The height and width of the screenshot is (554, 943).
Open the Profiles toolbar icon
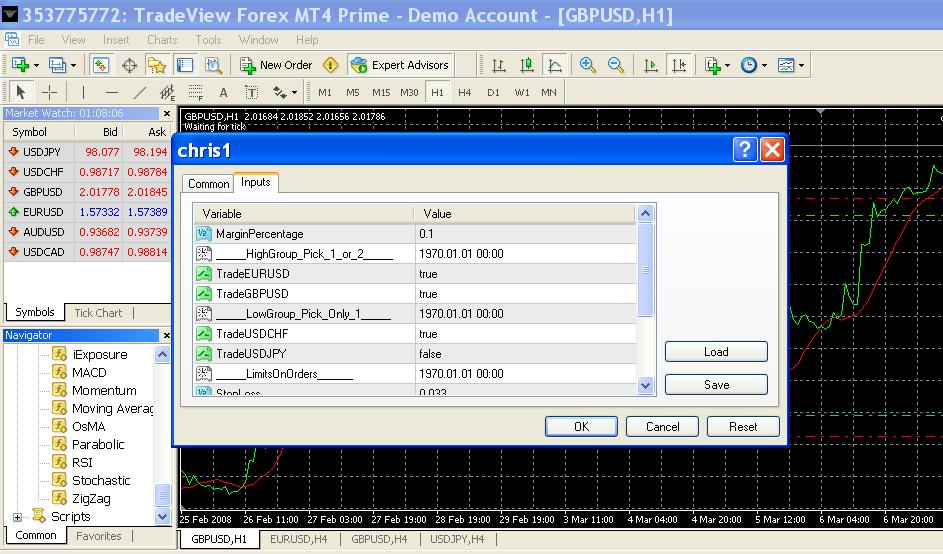[x=57, y=65]
